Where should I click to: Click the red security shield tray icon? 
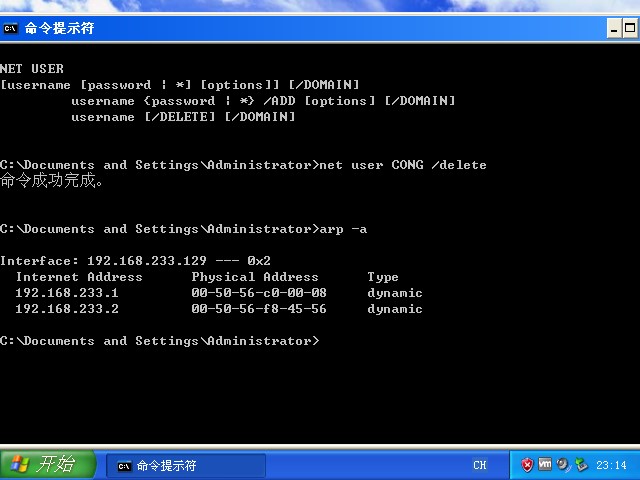pos(527,464)
